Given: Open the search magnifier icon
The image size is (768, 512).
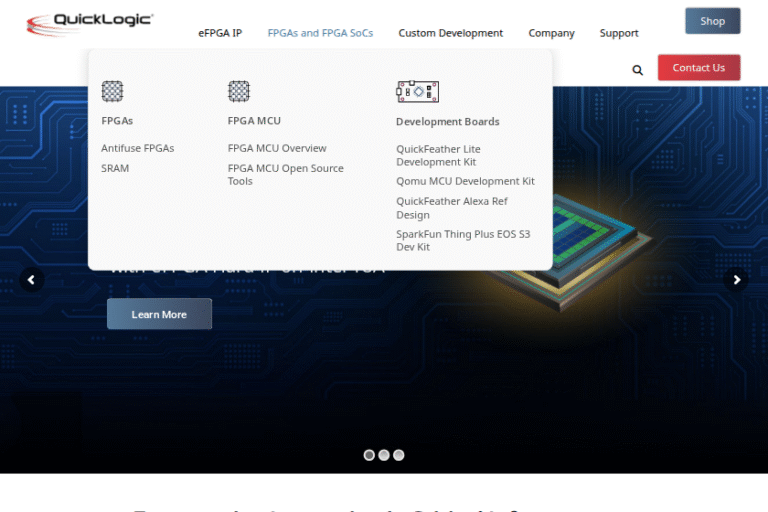Looking at the screenshot, I should (638, 70).
